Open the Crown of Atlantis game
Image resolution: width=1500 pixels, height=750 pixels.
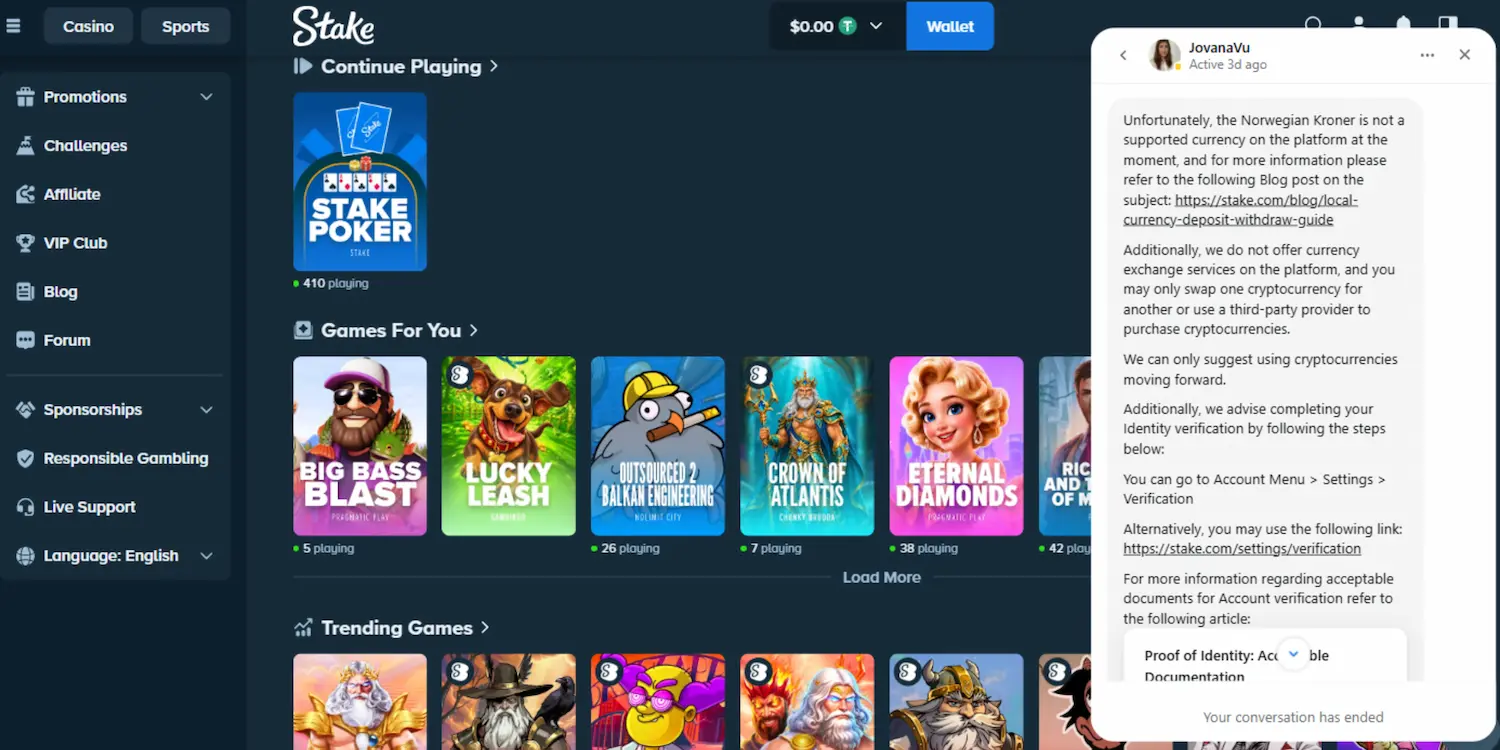click(807, 446)
